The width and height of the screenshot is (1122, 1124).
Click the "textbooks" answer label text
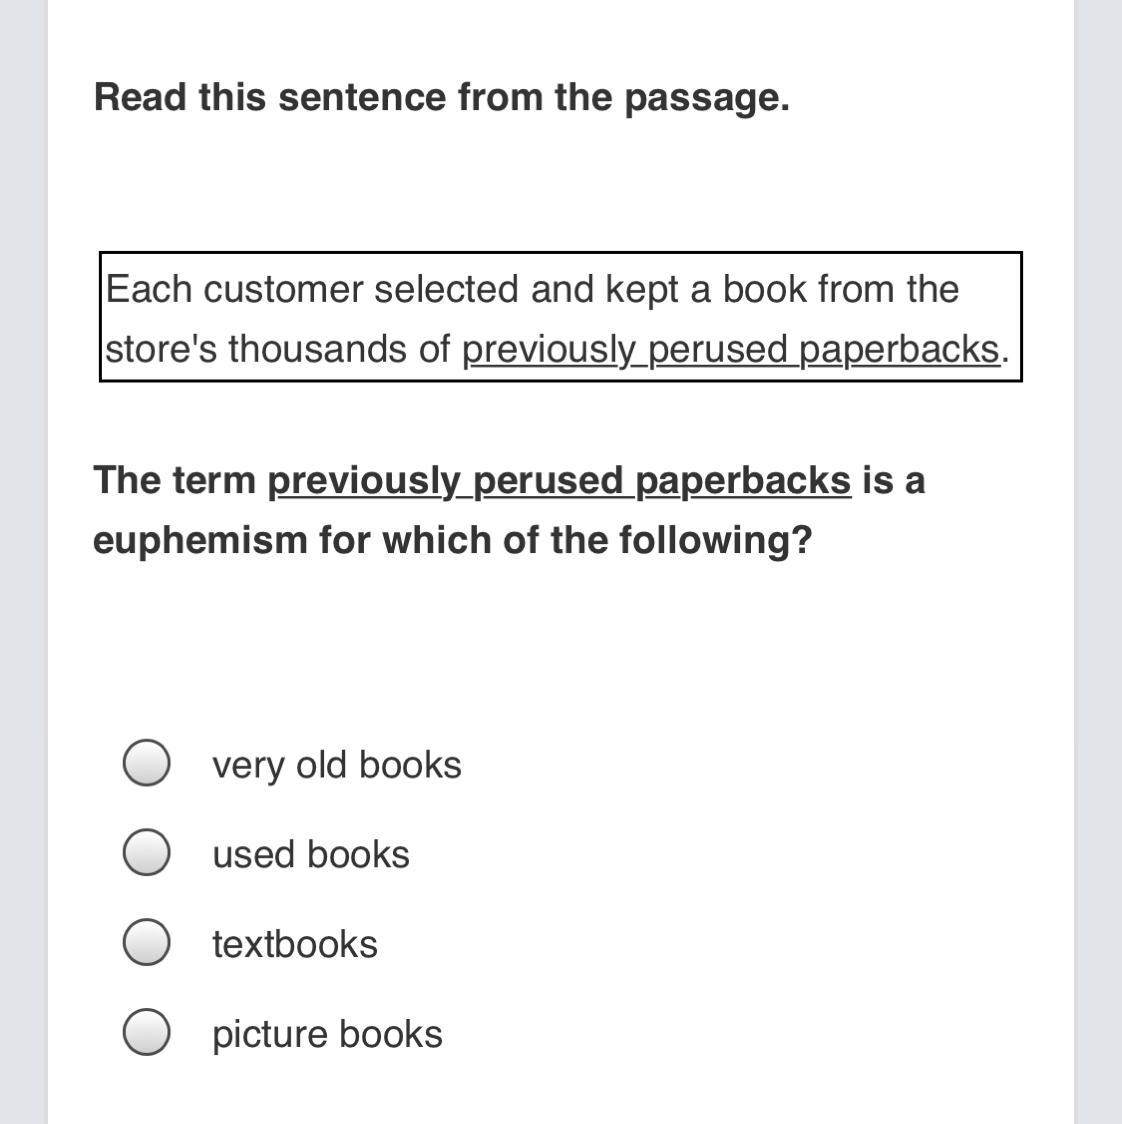point(295,944)
